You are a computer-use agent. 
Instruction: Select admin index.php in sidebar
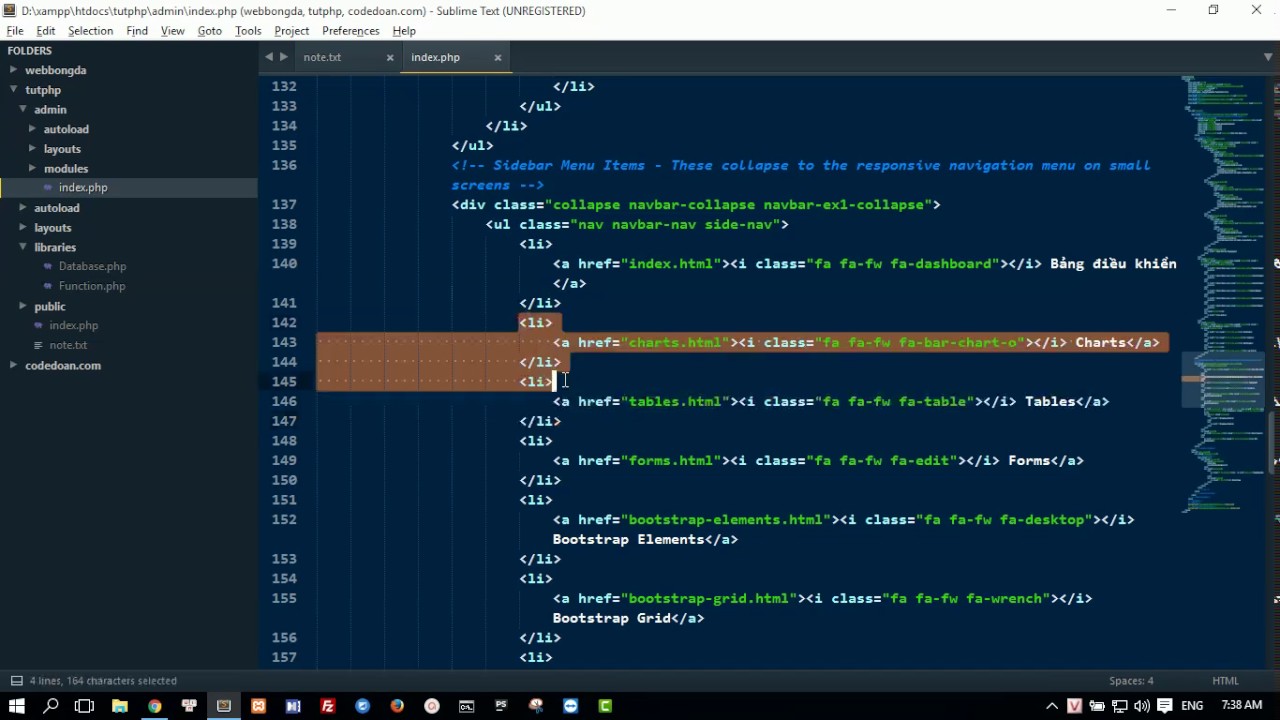coord(83,188)
